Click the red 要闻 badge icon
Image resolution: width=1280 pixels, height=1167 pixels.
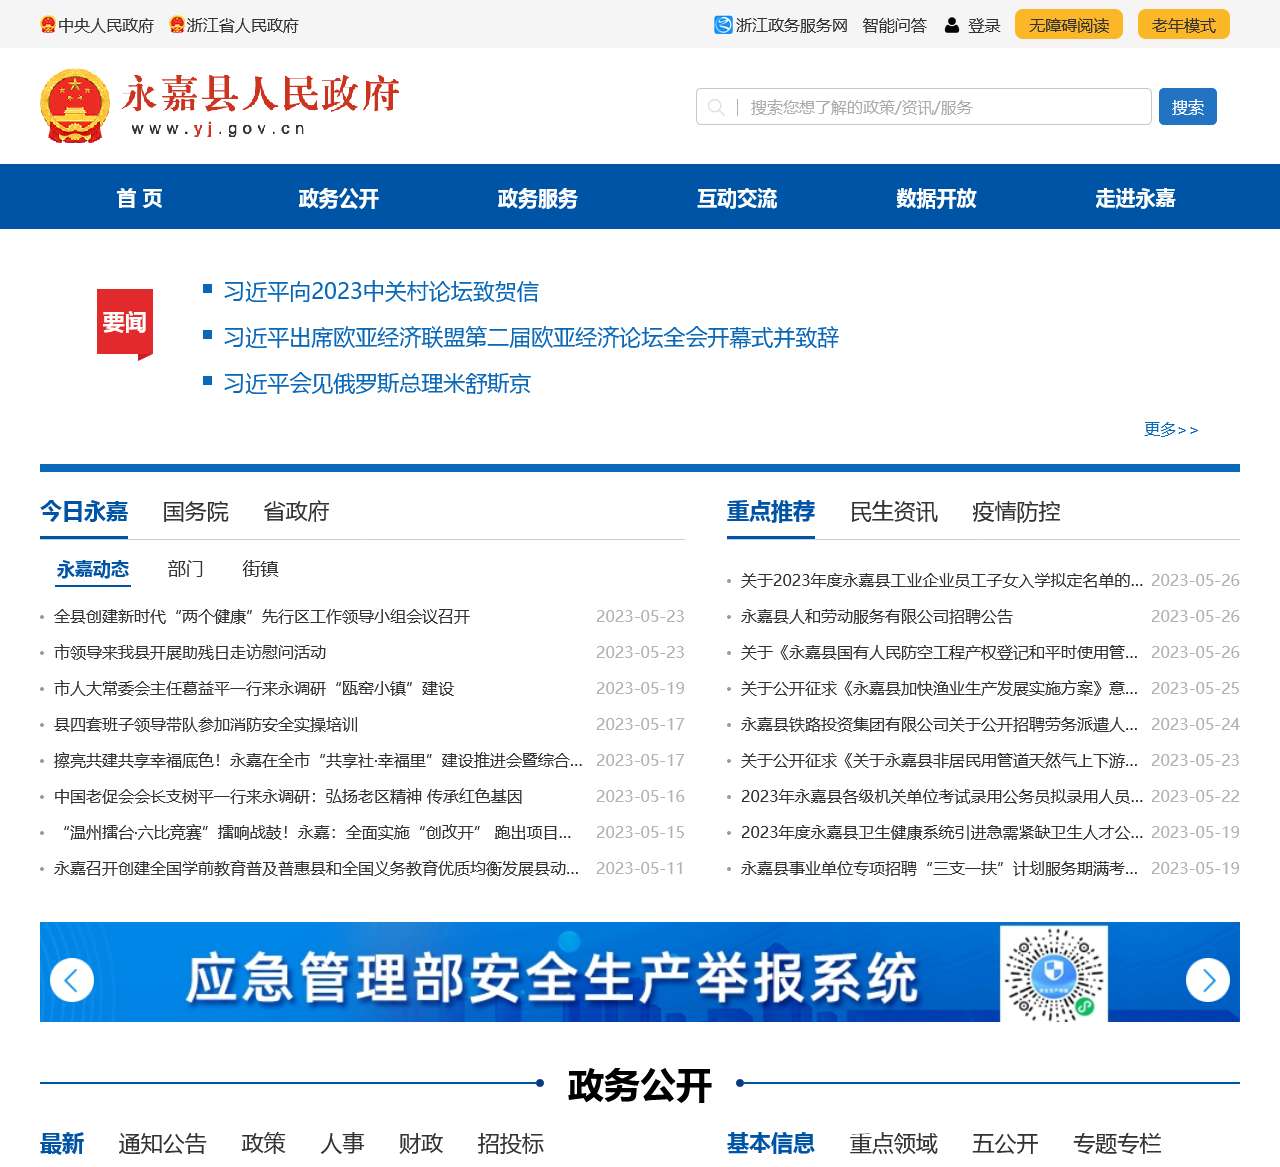pyautogui.click(x=125, y=323)
